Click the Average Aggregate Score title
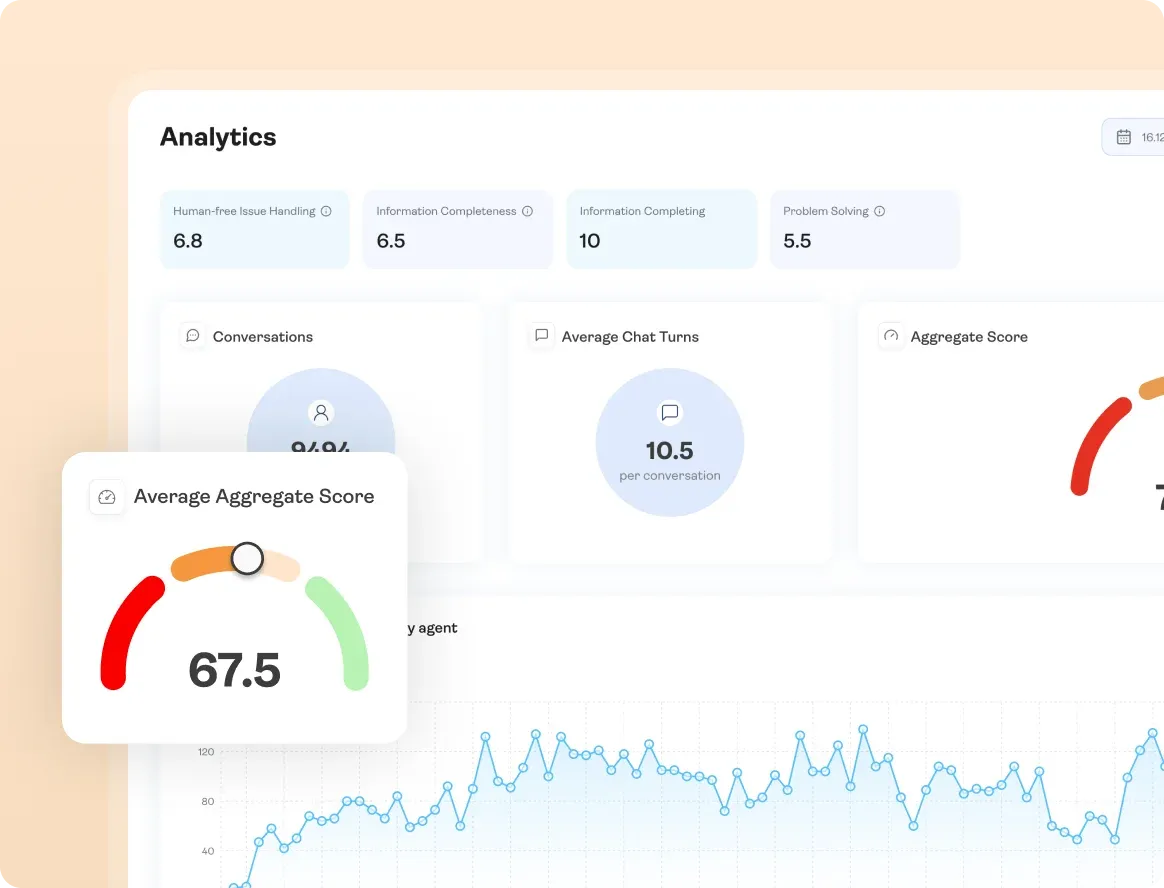 pos(254,496)
